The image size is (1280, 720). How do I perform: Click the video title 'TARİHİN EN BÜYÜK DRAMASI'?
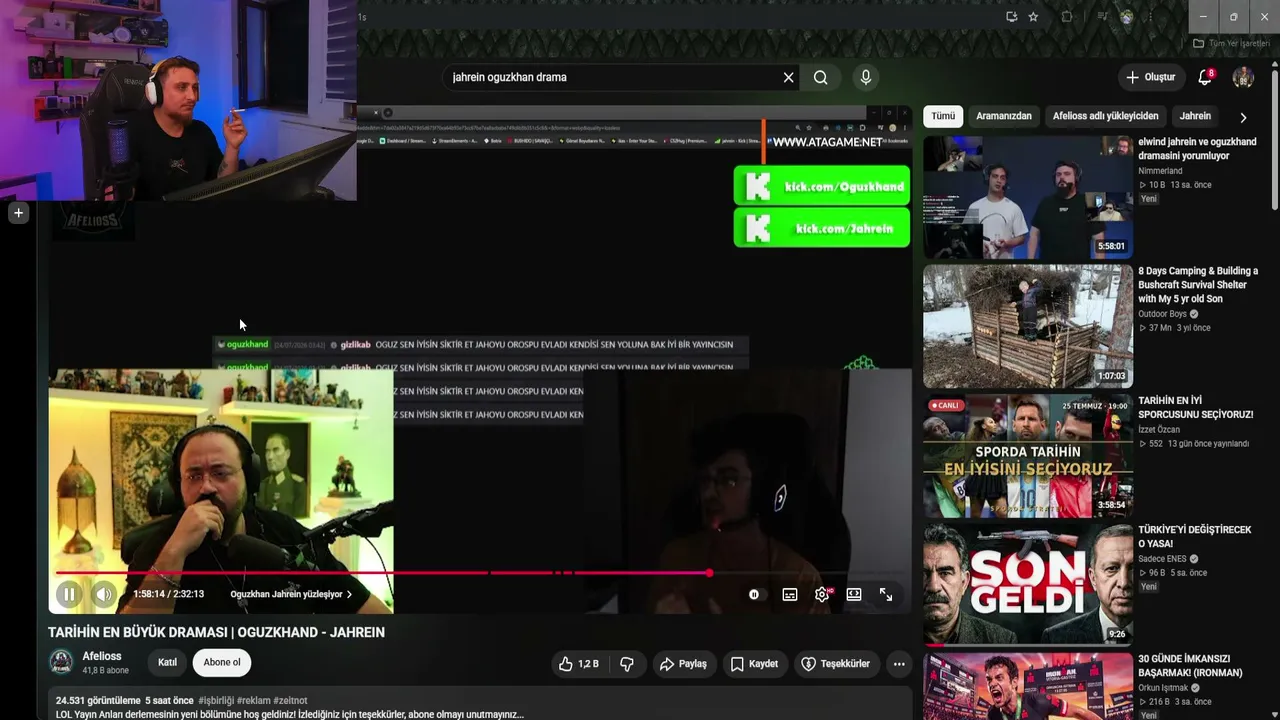[216, 632]
